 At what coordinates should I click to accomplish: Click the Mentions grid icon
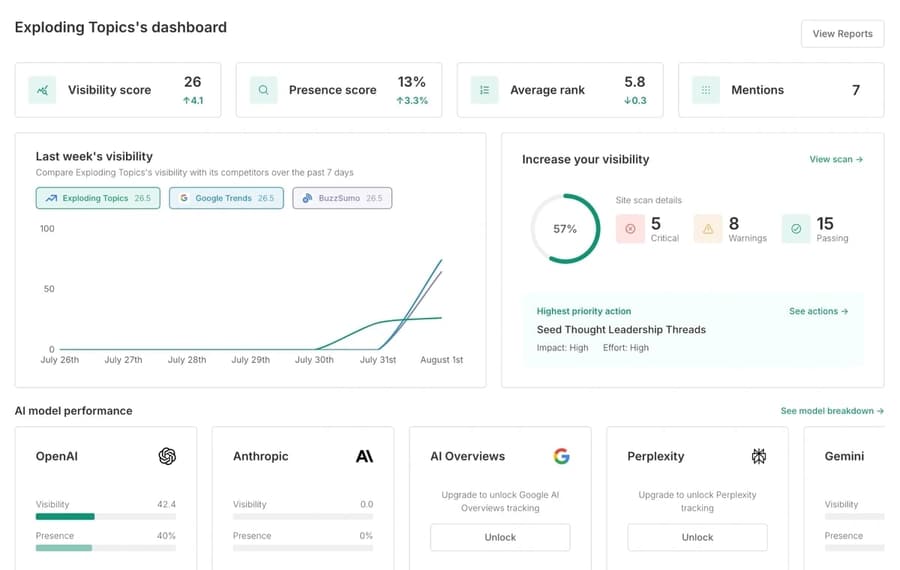[x=706, y=90]
